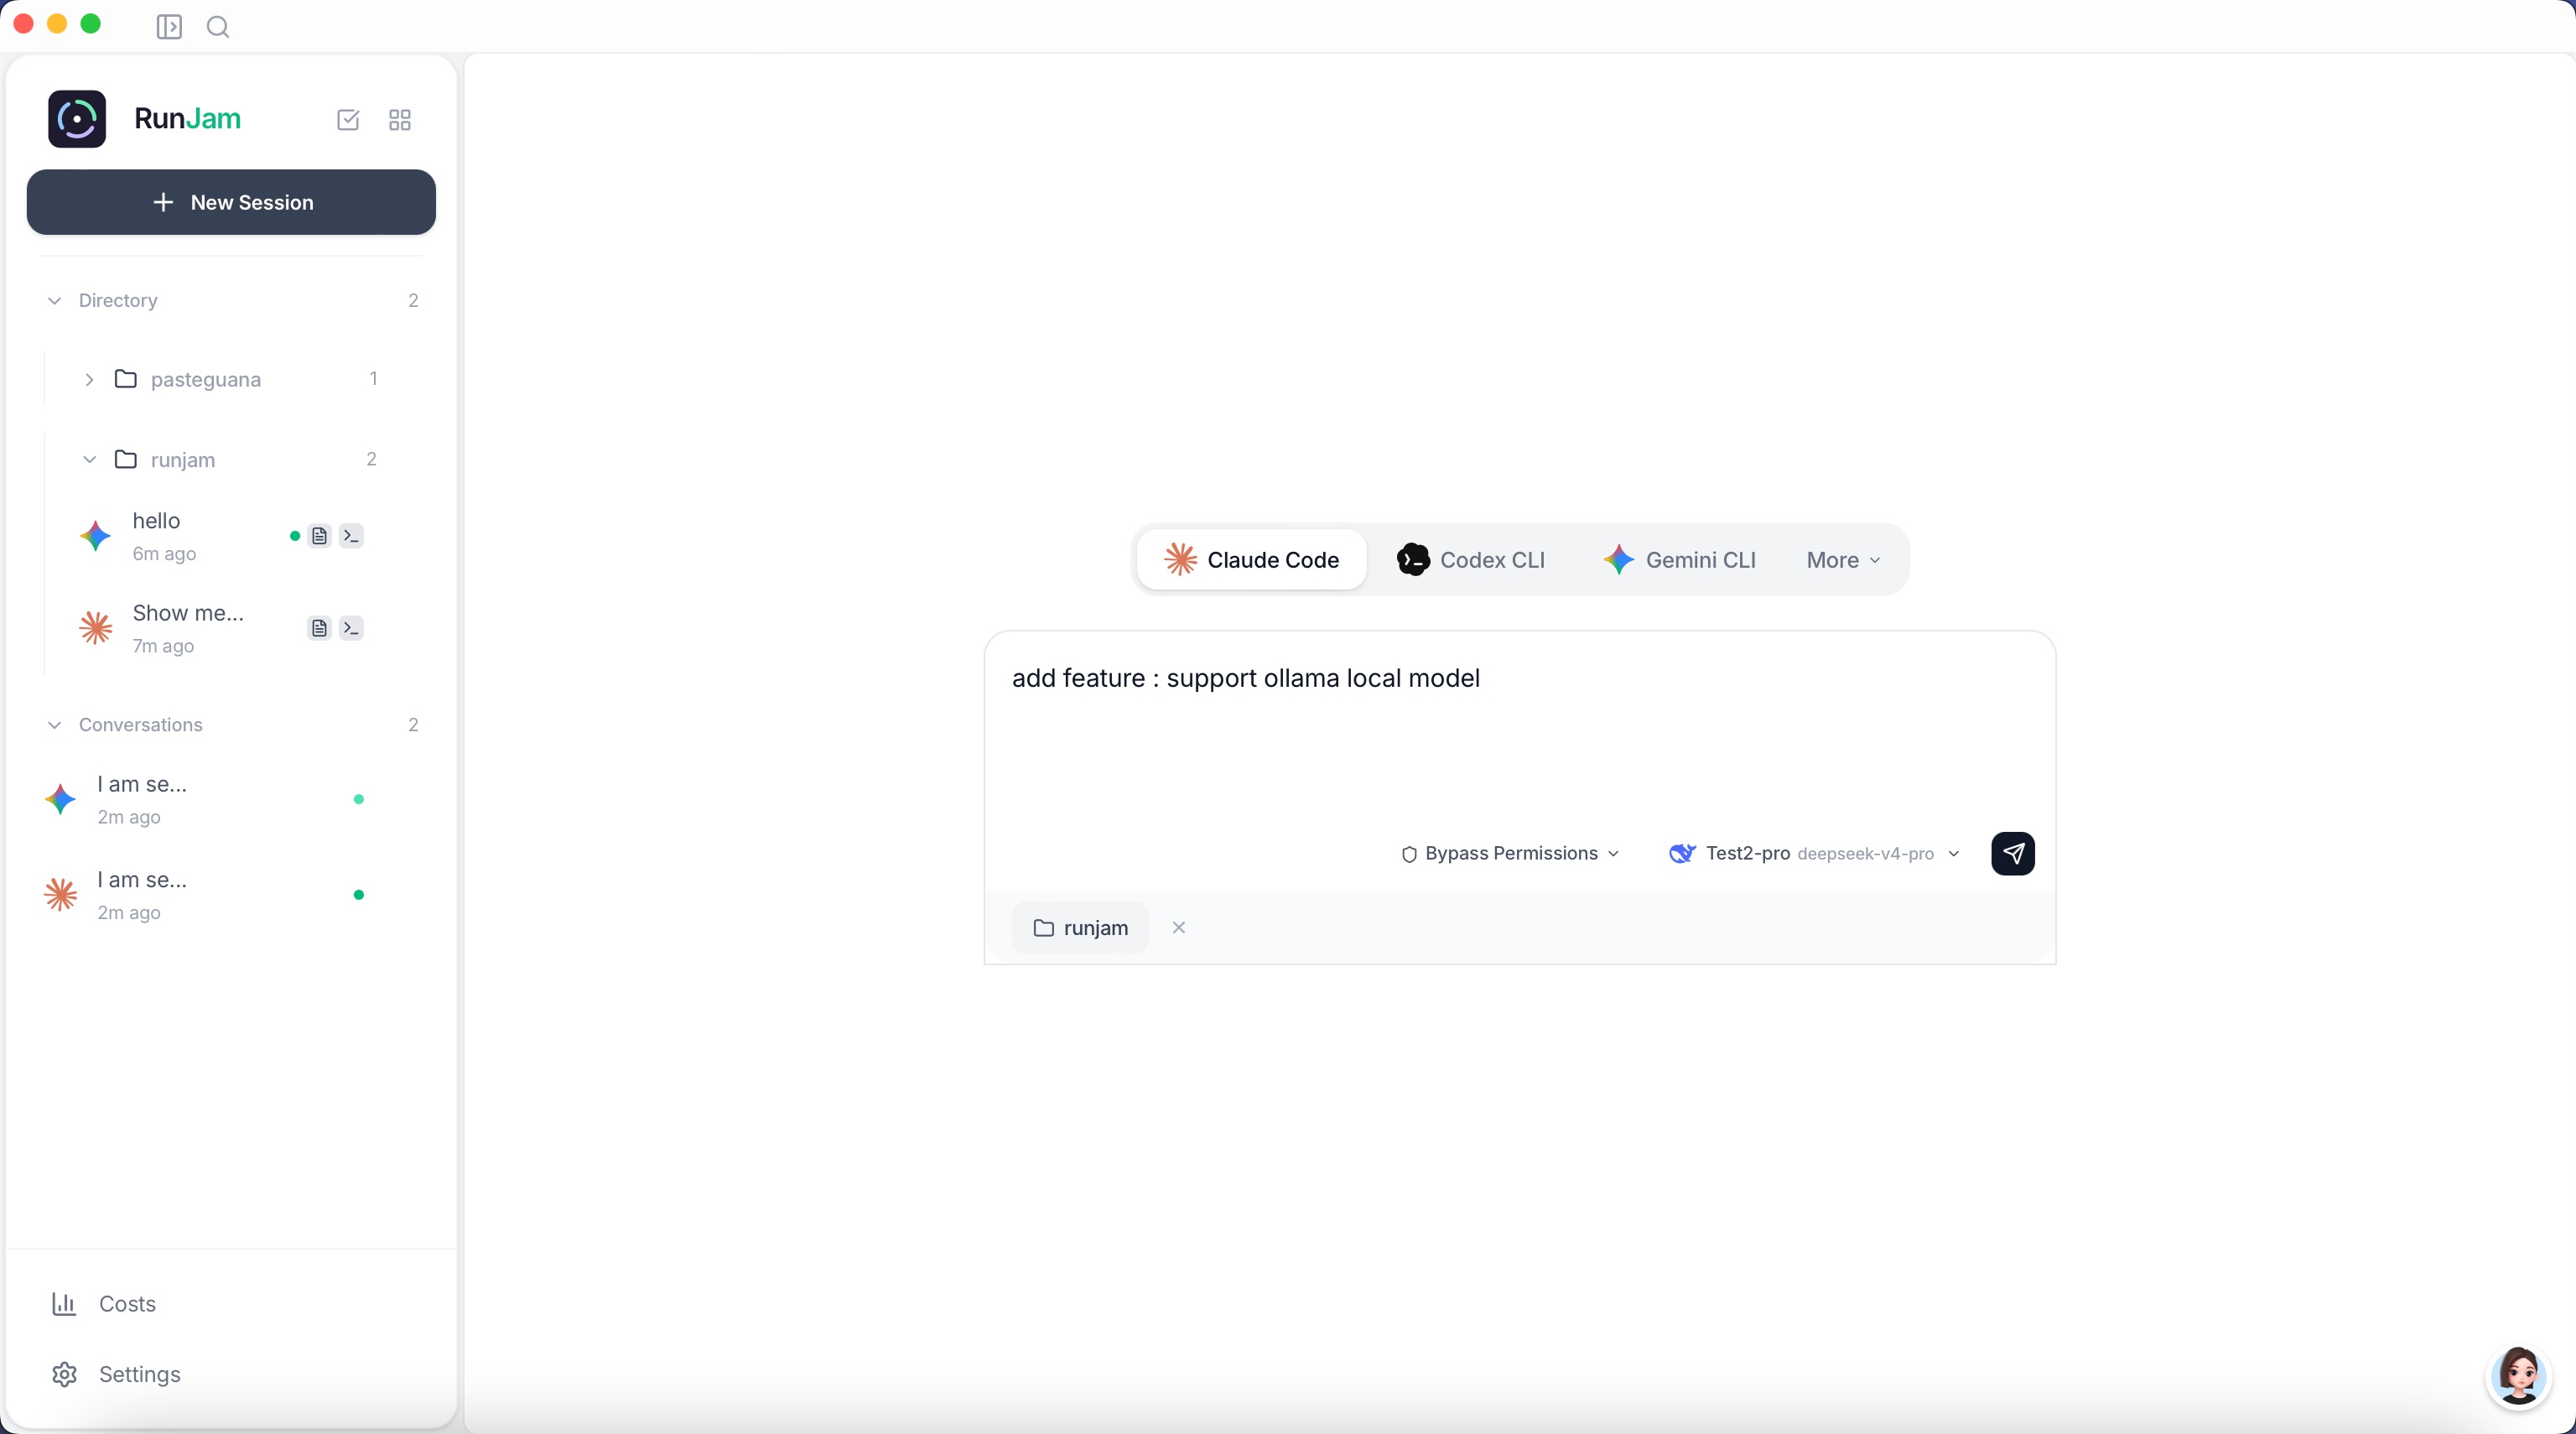
Task: Select the pasteguana folder icon
Action: coord(126,379)
